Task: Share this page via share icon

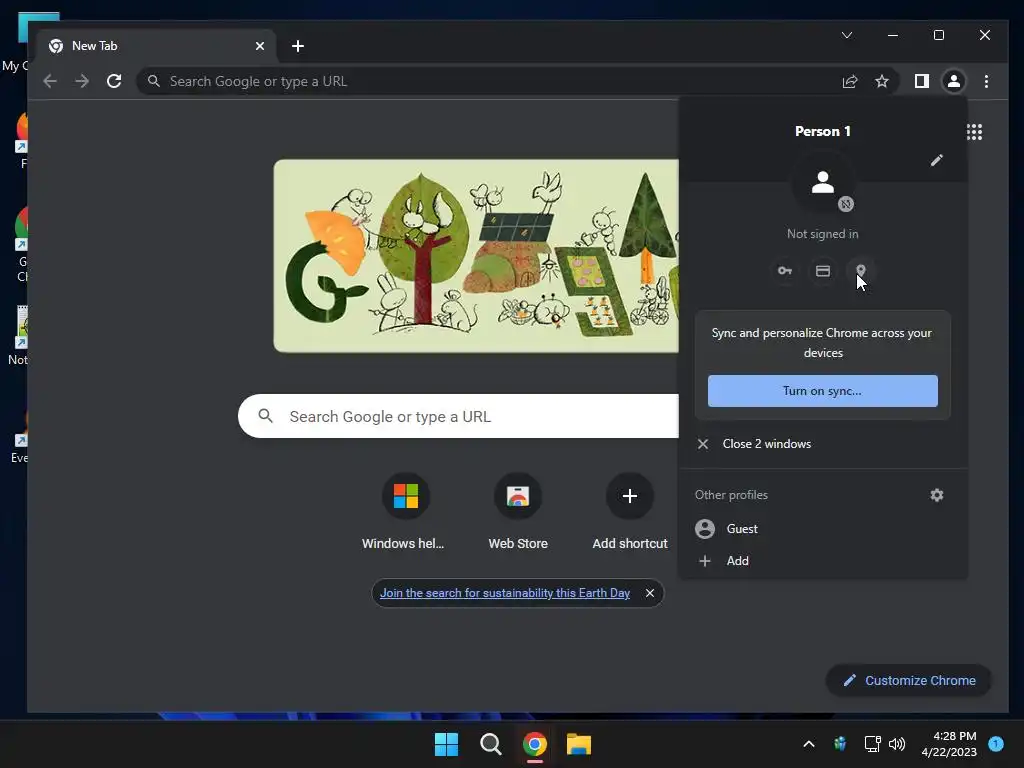Action: tap(850, 81)
